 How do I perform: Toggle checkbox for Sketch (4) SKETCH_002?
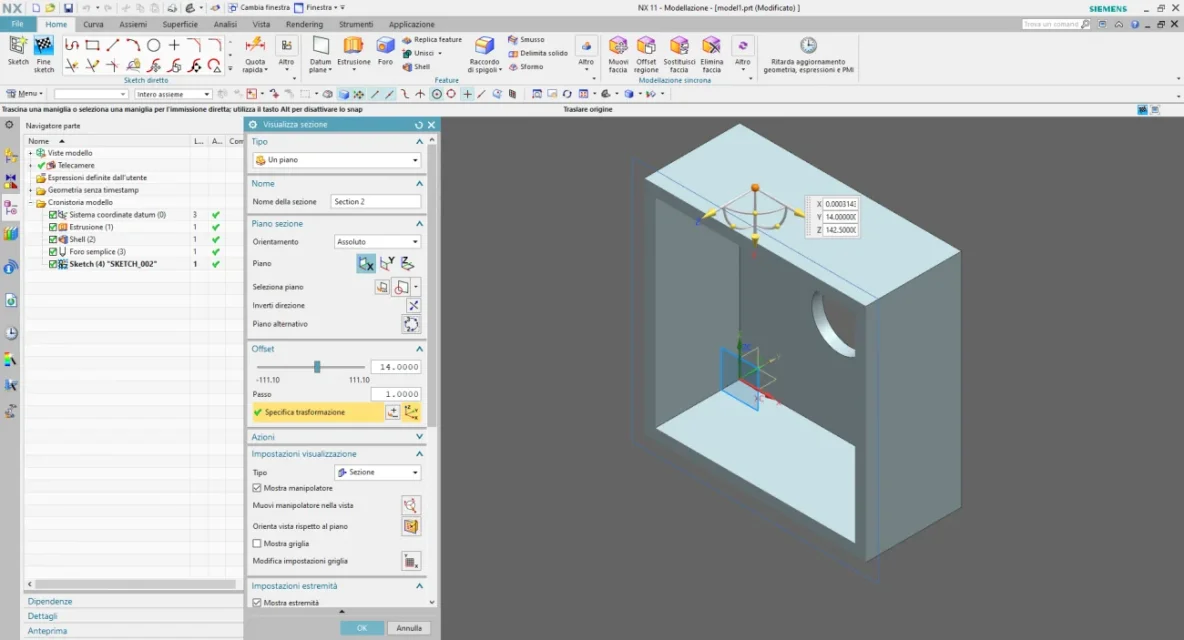[x=53, y=264]
